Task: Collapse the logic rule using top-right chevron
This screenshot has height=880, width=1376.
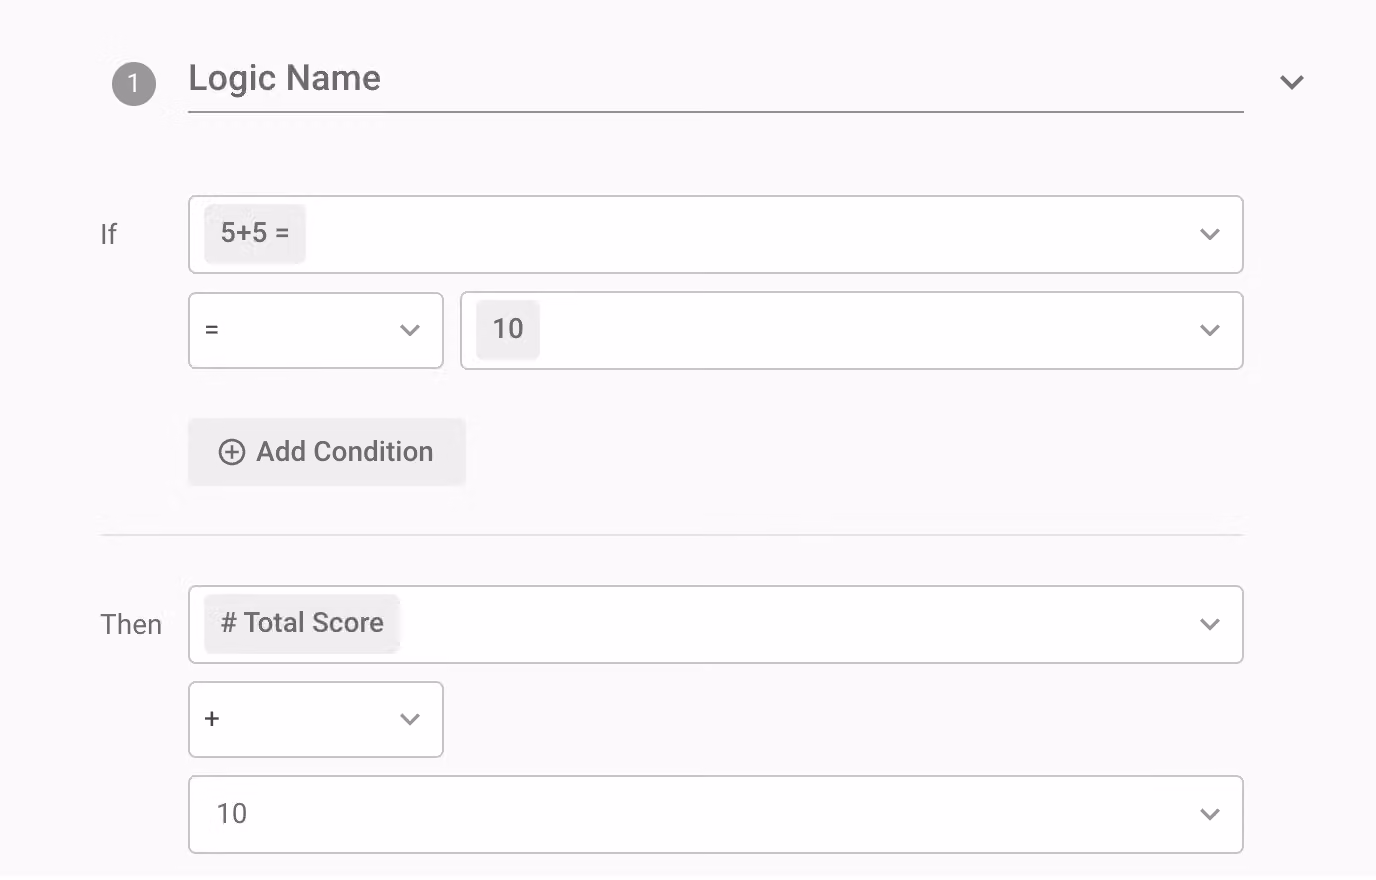Action: click(x=1292, y=82)
